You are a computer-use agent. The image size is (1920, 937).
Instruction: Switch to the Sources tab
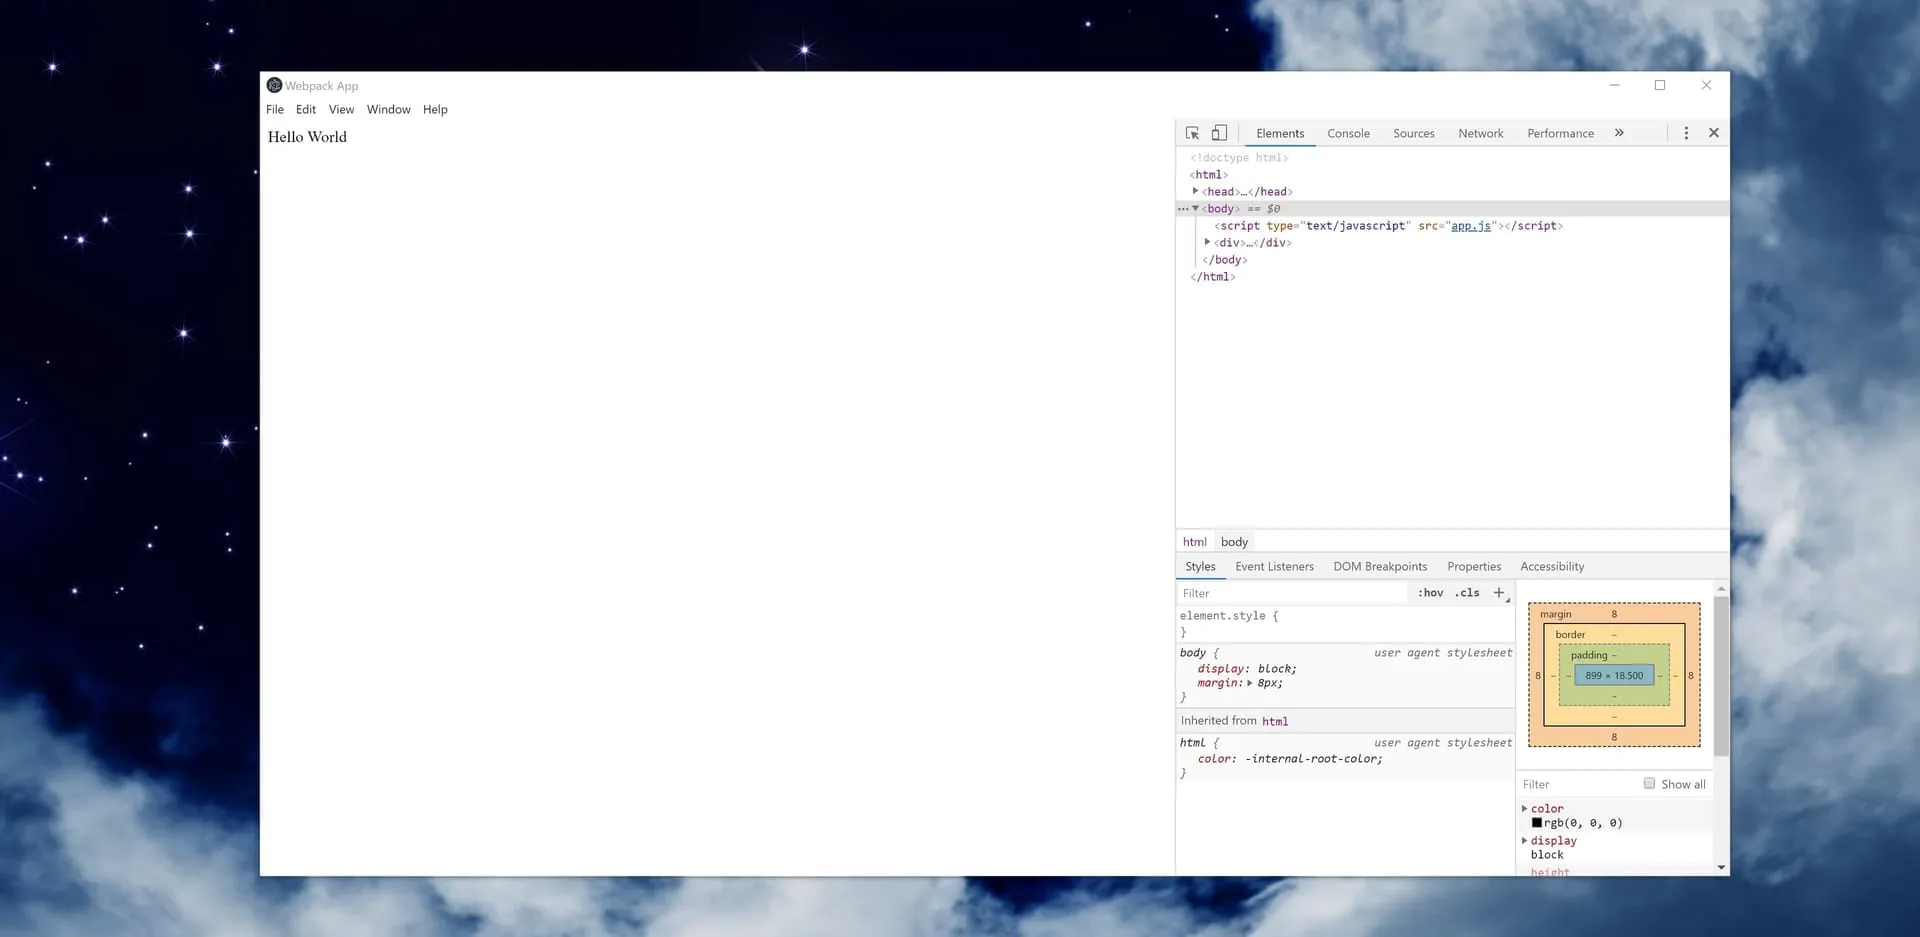1414,133
